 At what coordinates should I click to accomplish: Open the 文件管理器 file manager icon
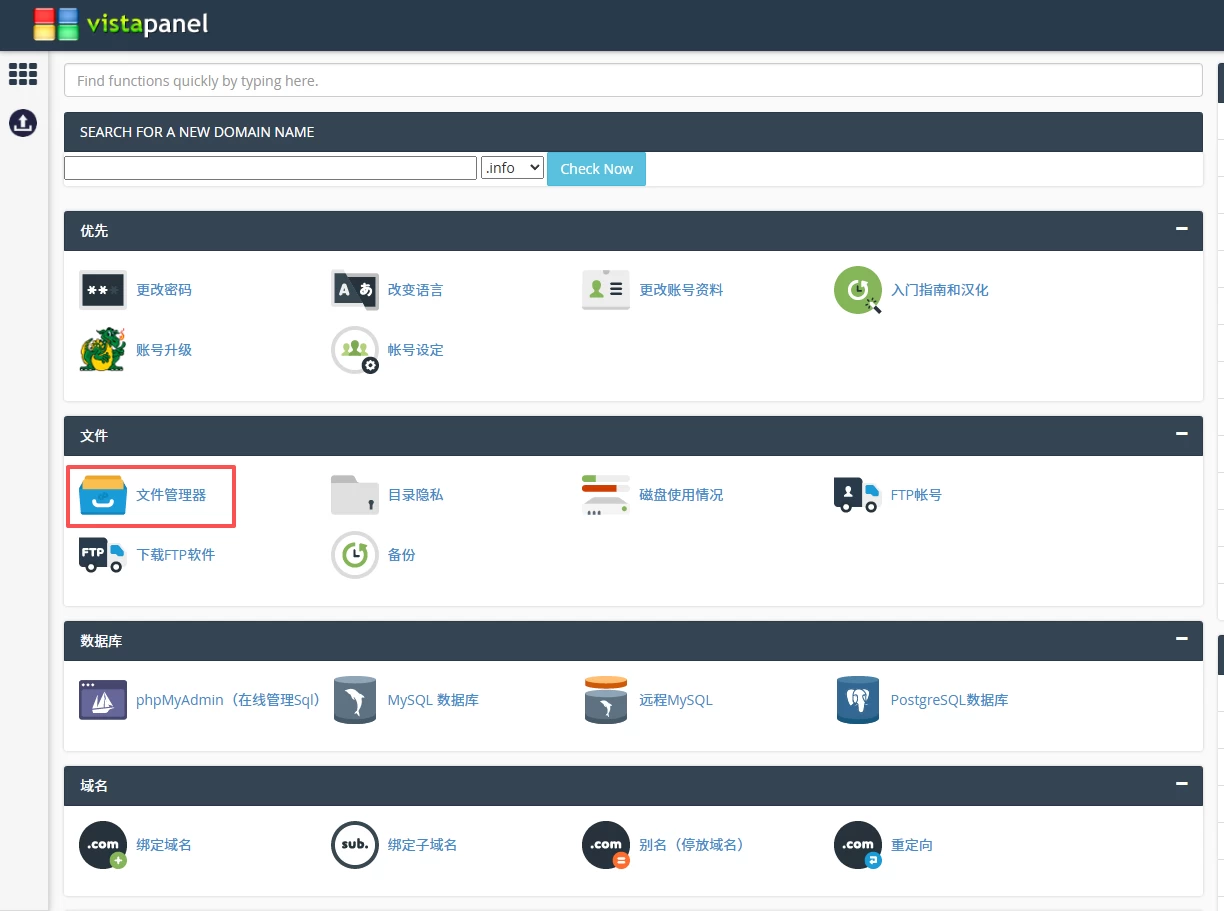click(x=103, y=495)
